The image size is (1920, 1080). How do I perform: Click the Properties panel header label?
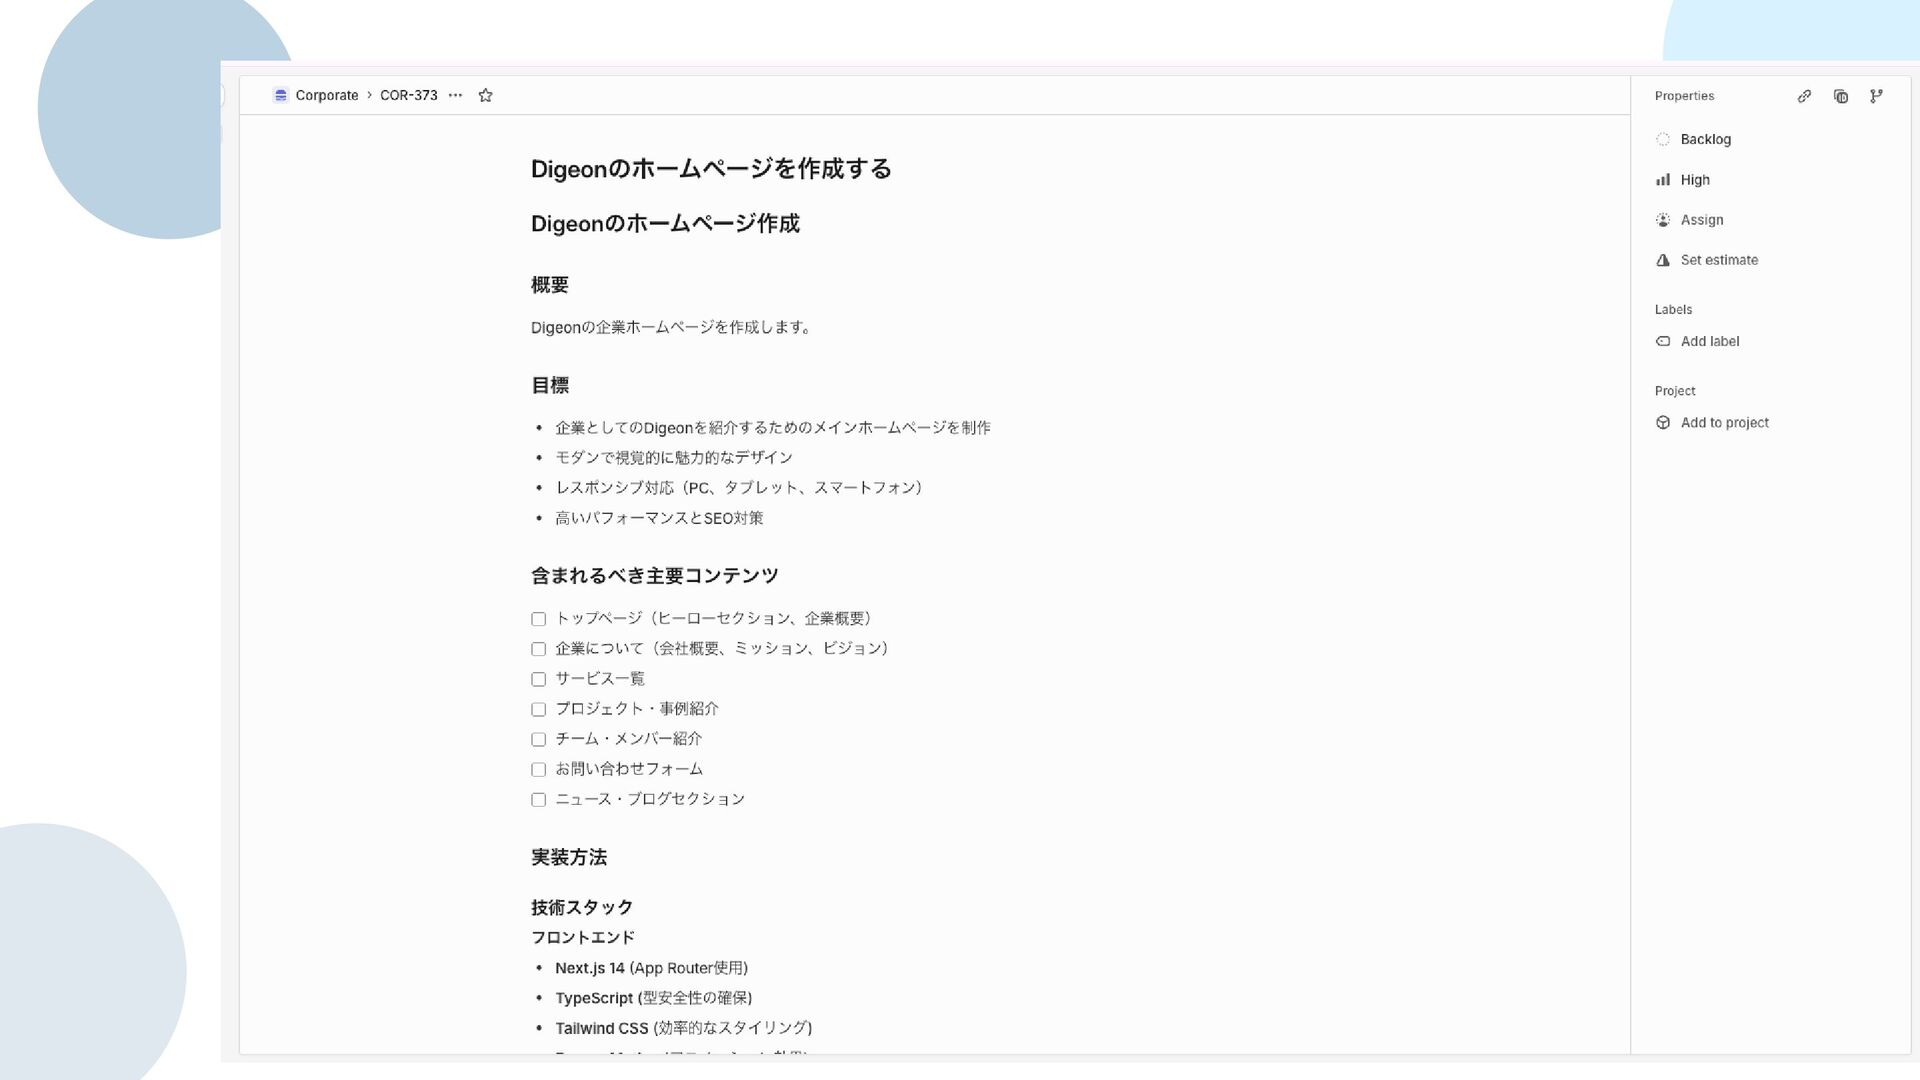tap(1684, 96)
